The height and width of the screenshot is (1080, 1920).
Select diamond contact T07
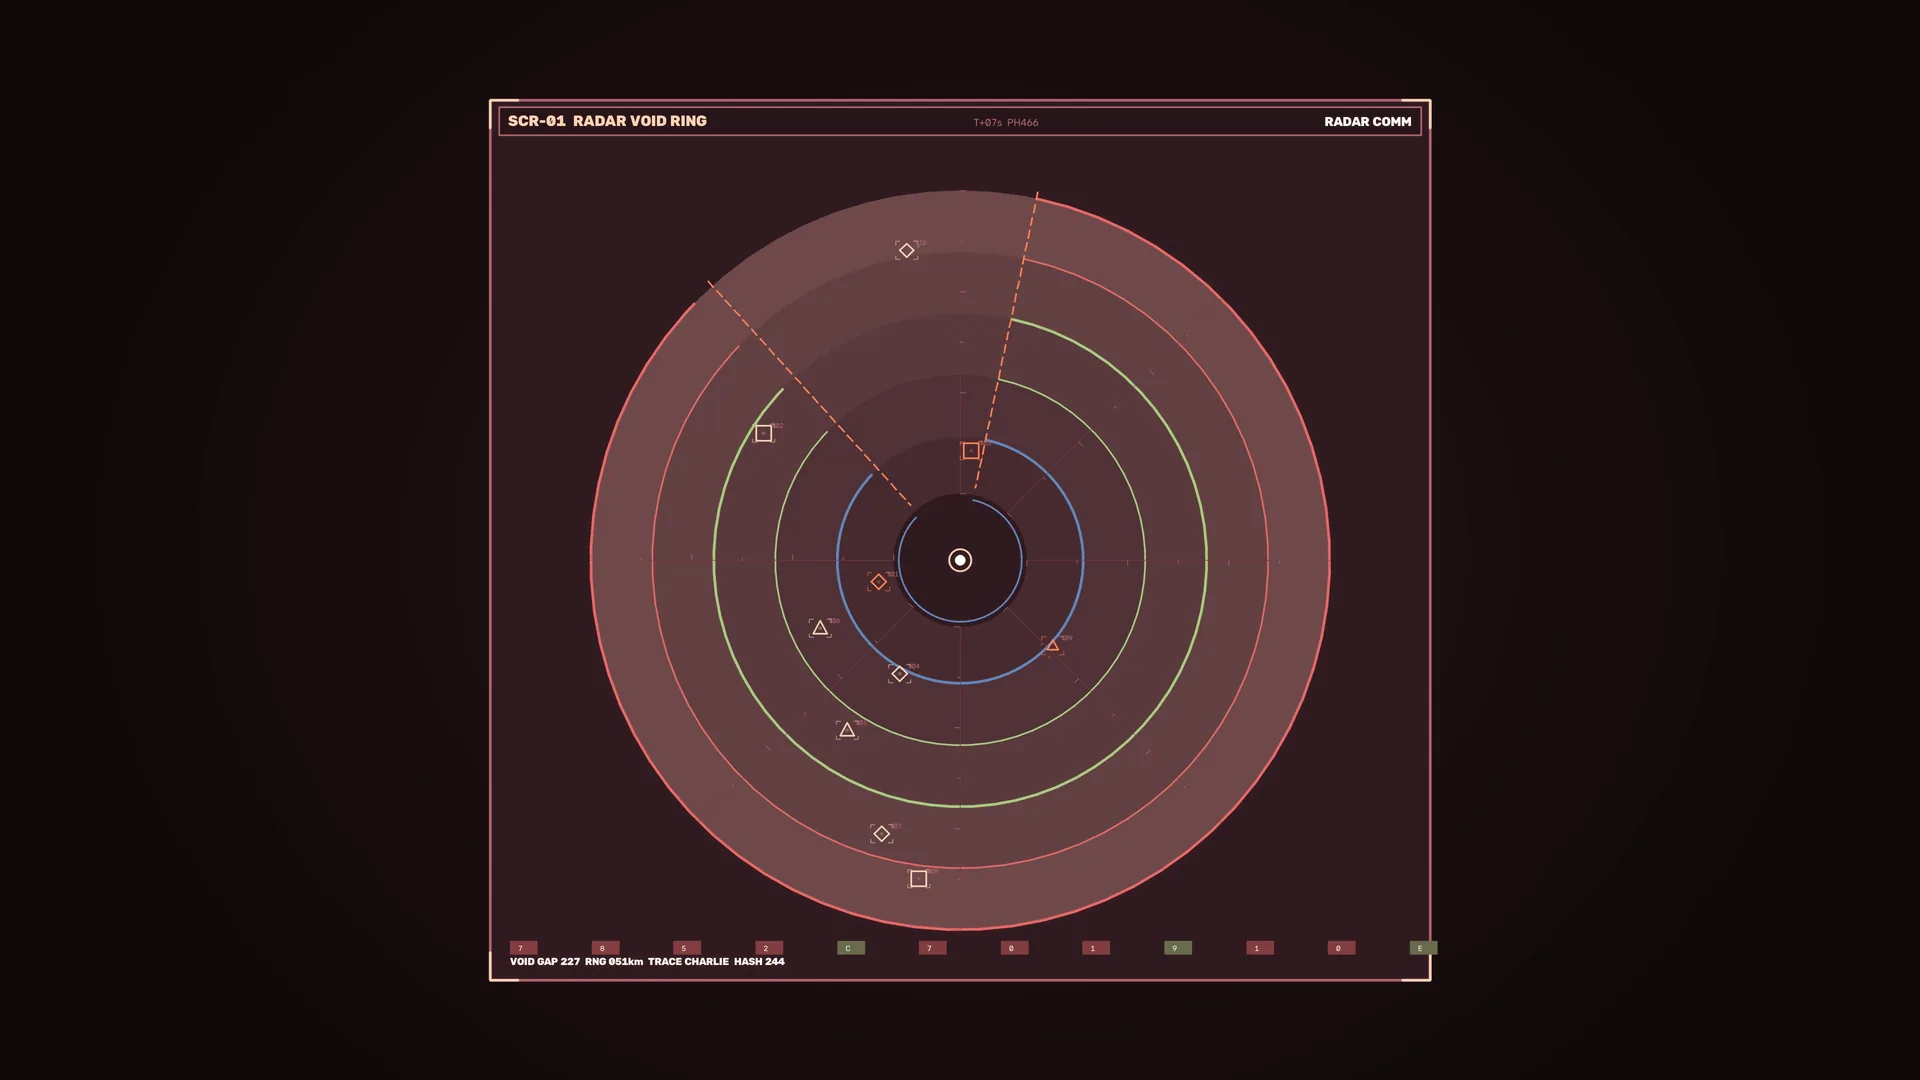pos(881,833)
